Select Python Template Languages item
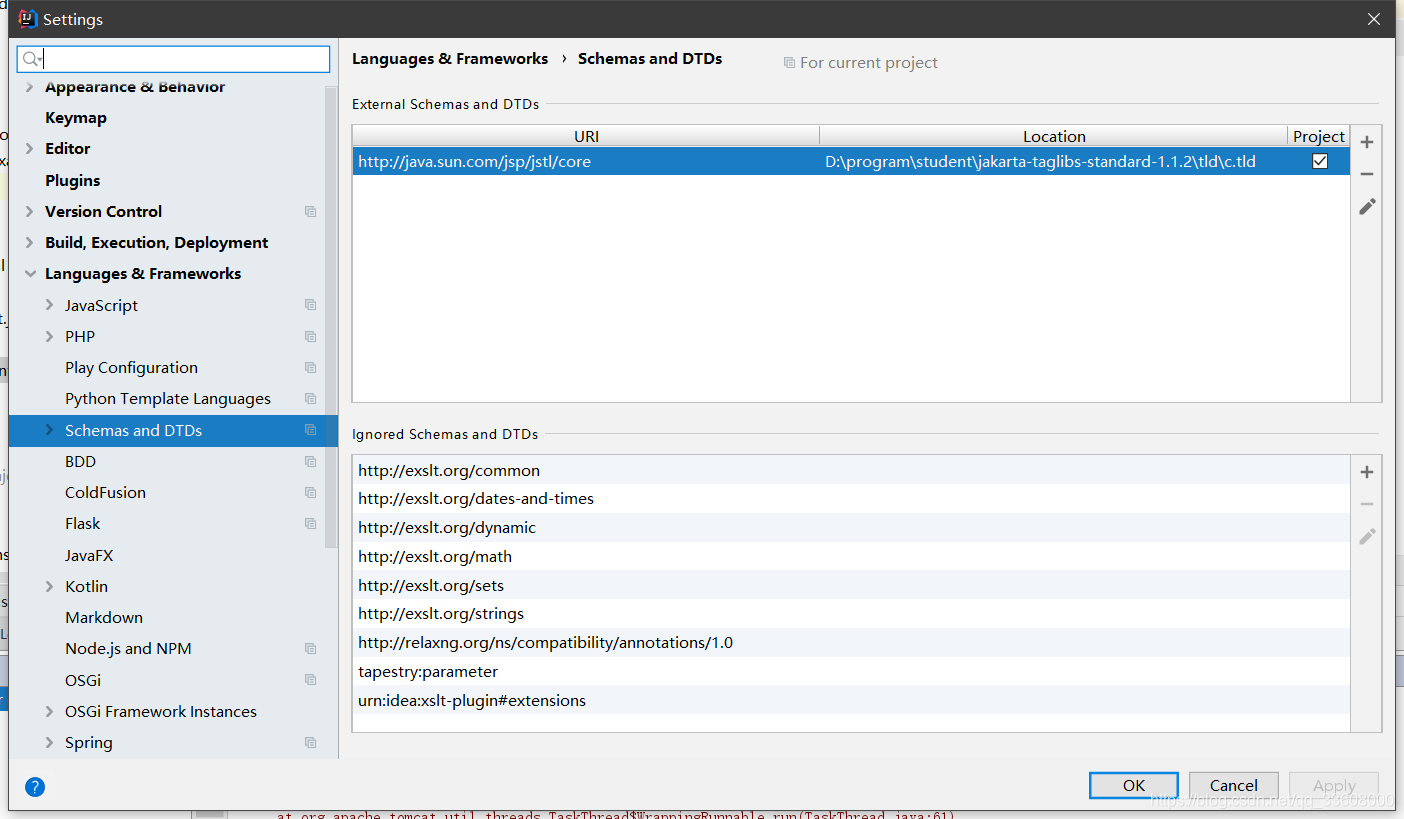1404x819 pixels. pyautogui.click(x=168, y=398)
